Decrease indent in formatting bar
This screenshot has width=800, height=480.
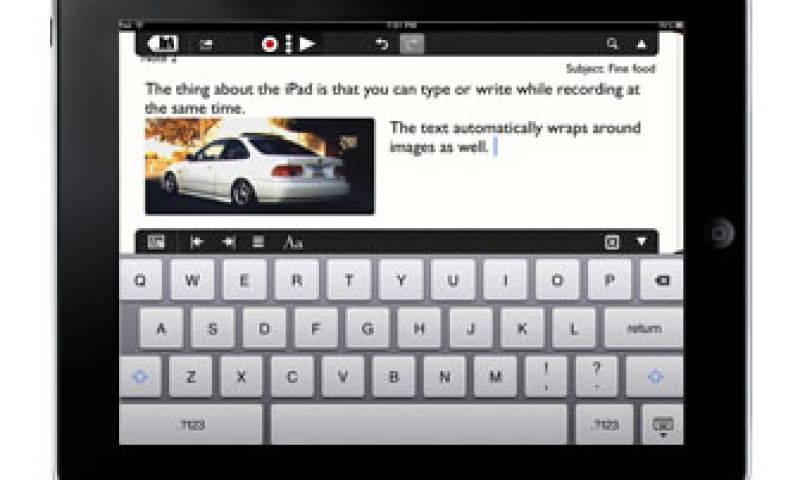196,242
